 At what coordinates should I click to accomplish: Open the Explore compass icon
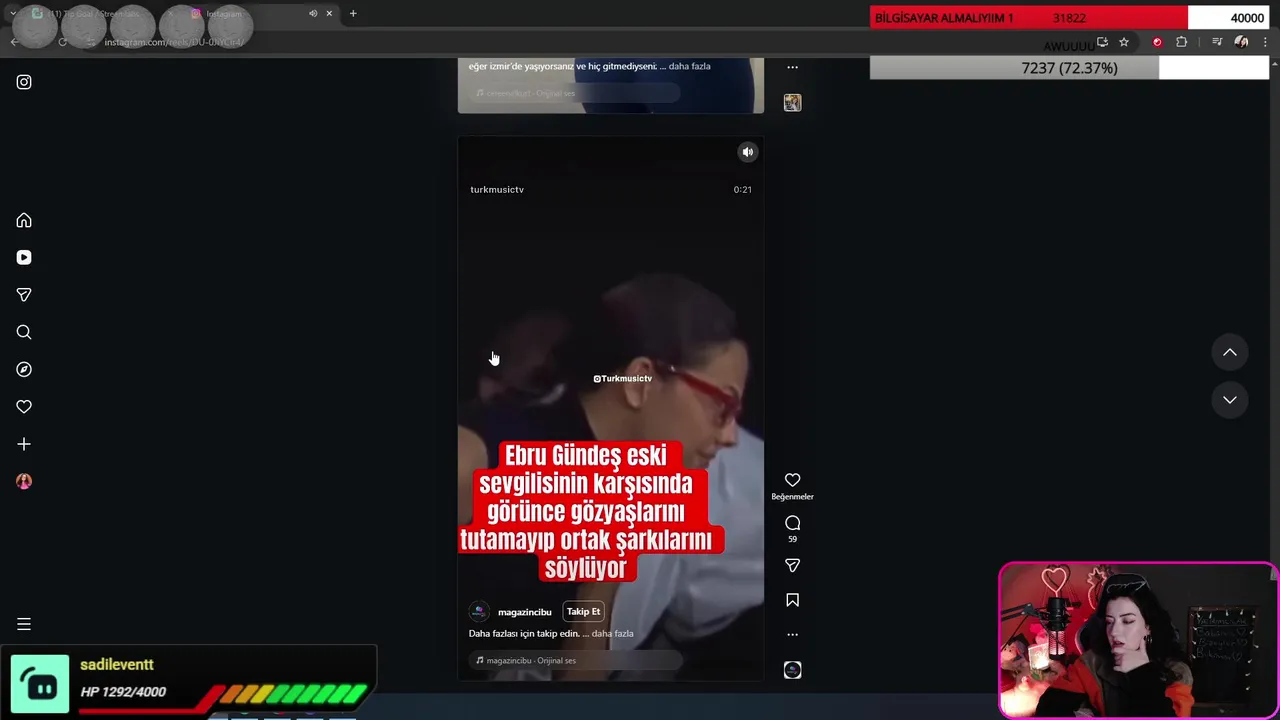[x=24, y=369]
